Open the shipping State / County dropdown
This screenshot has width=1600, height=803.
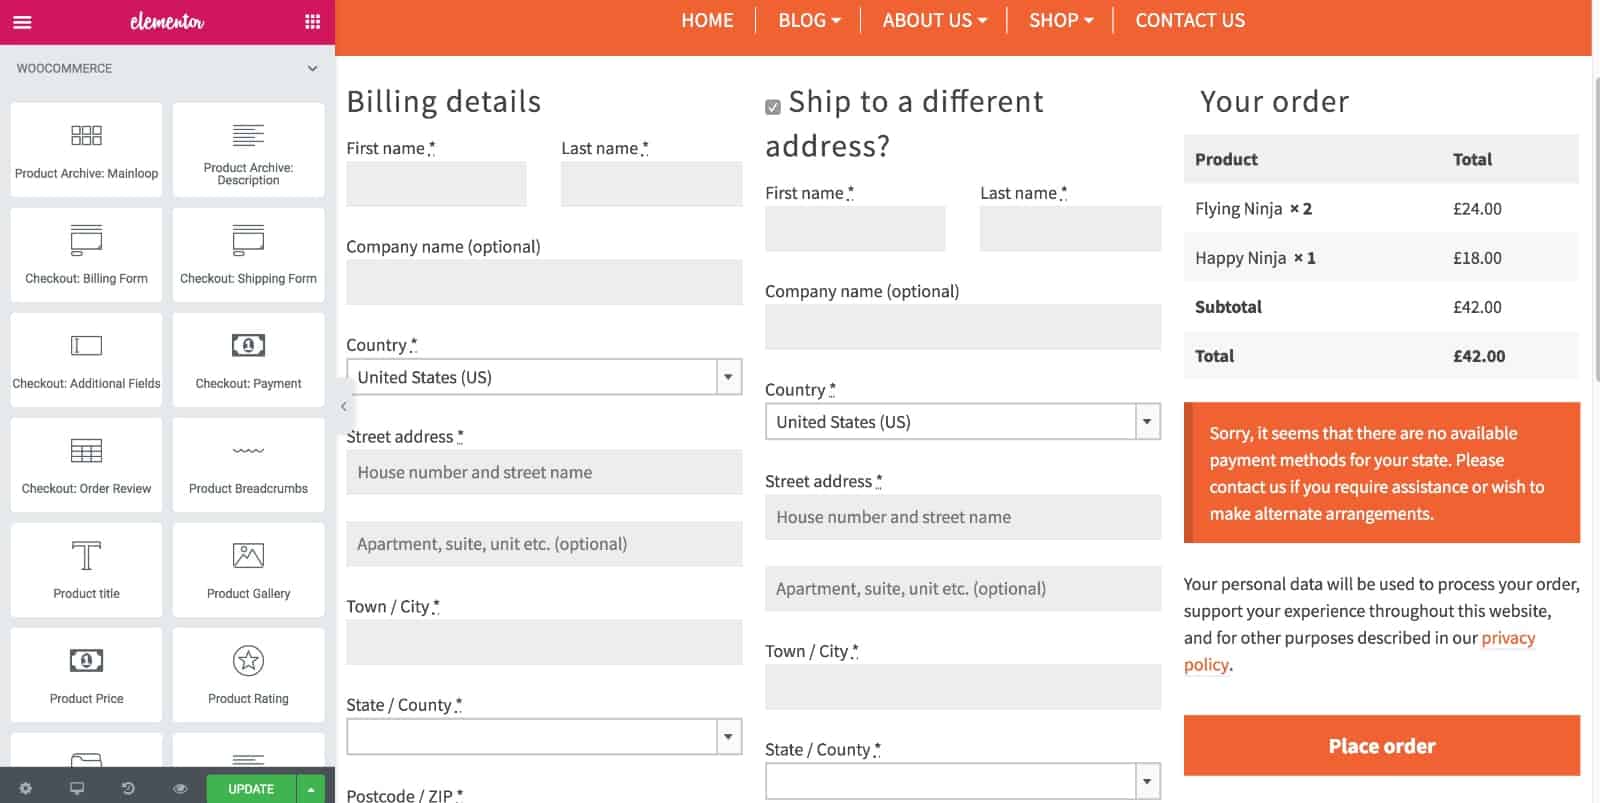tap(963, 782)
